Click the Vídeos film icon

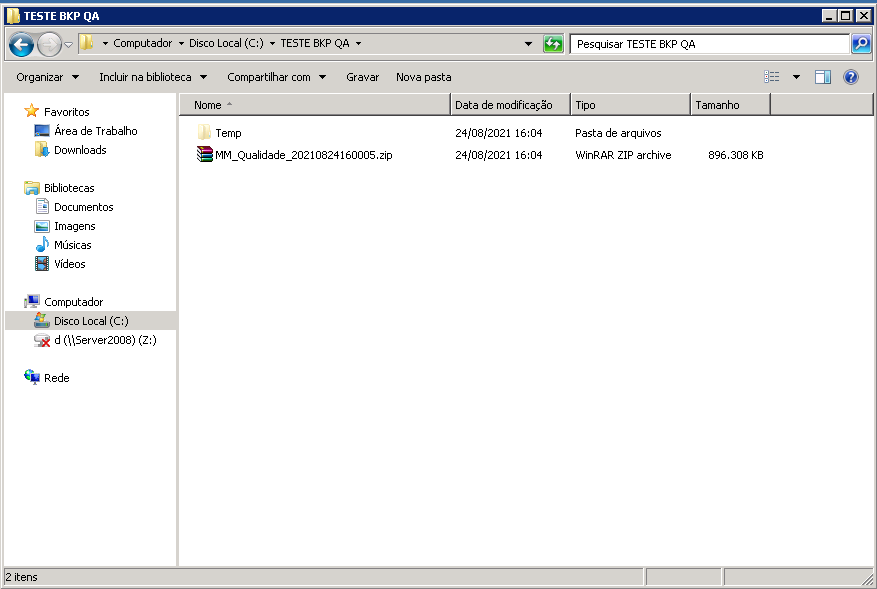point(42,263)
